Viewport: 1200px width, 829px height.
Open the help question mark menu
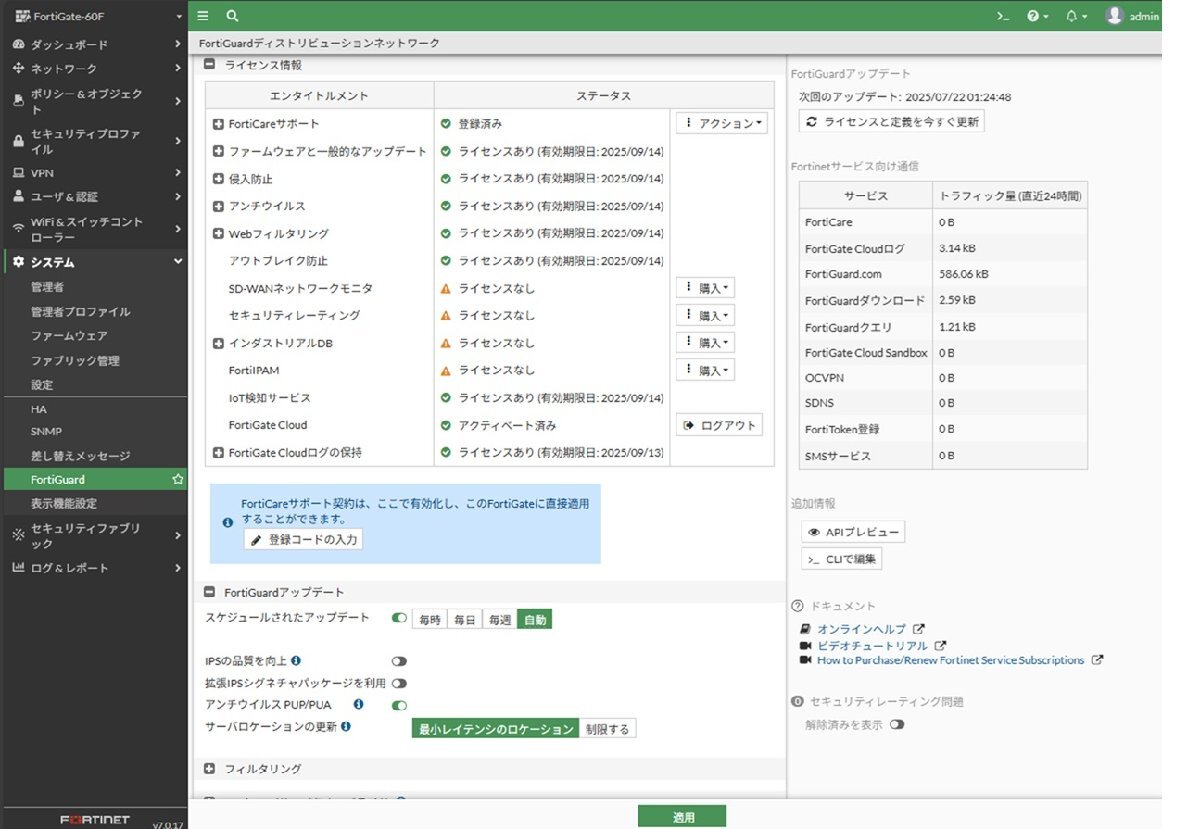click(x=1038, y=17)
